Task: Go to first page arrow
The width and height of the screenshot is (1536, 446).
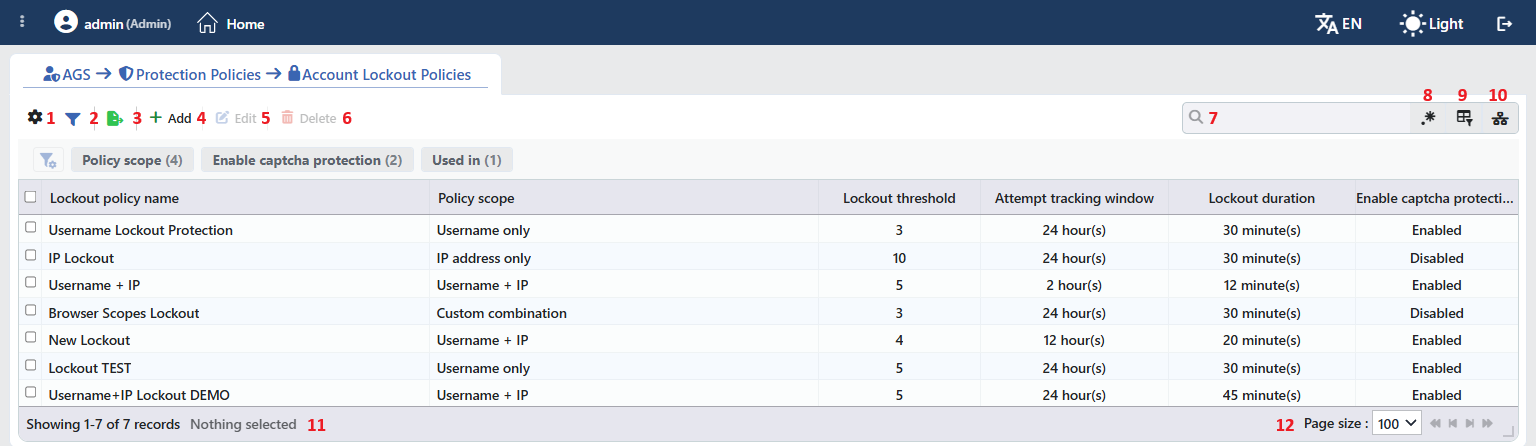Action: [1436, 424]
